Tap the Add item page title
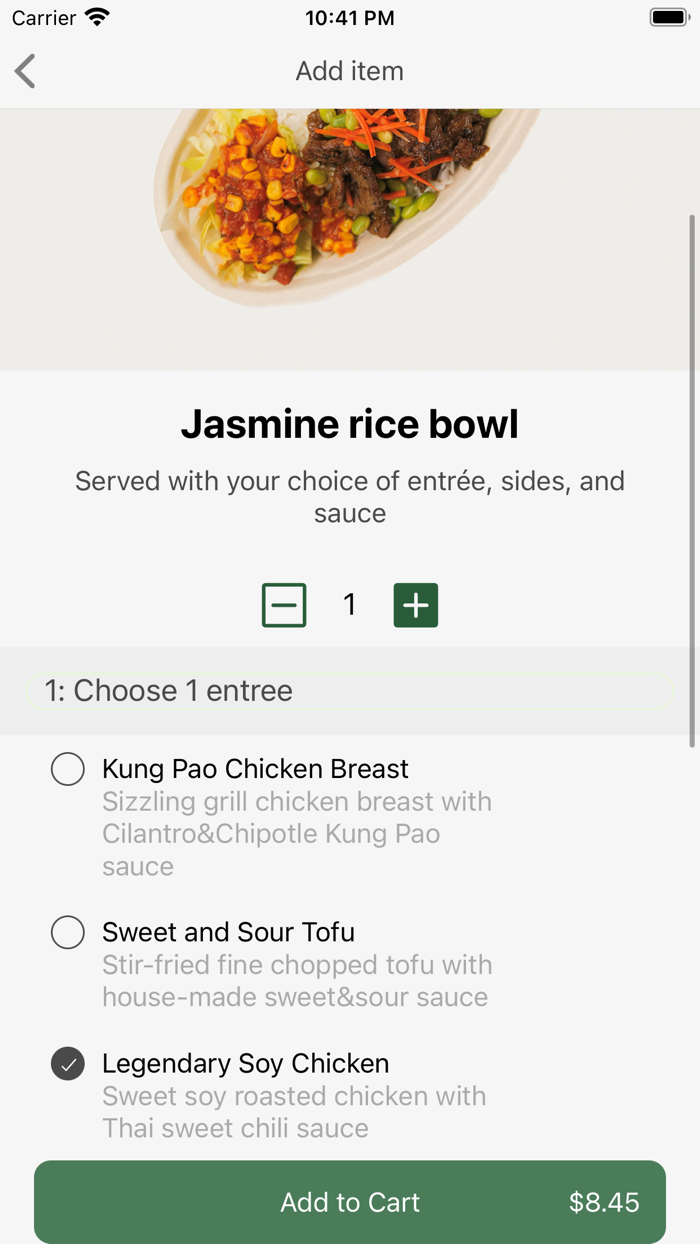The width and height of the screenshot is (700, 1244). [350, 72]
